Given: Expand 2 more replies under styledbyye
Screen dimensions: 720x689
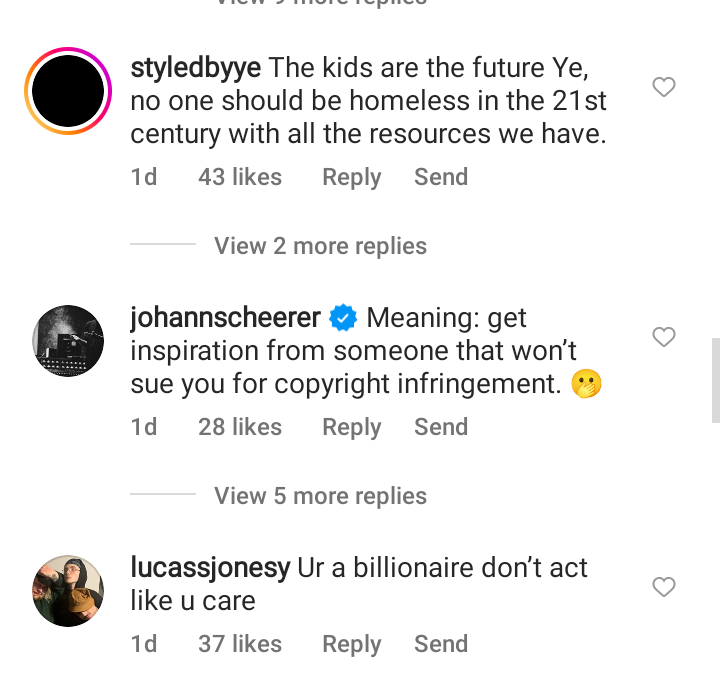Looking at the screenshot, I should [x=320, y=246].
